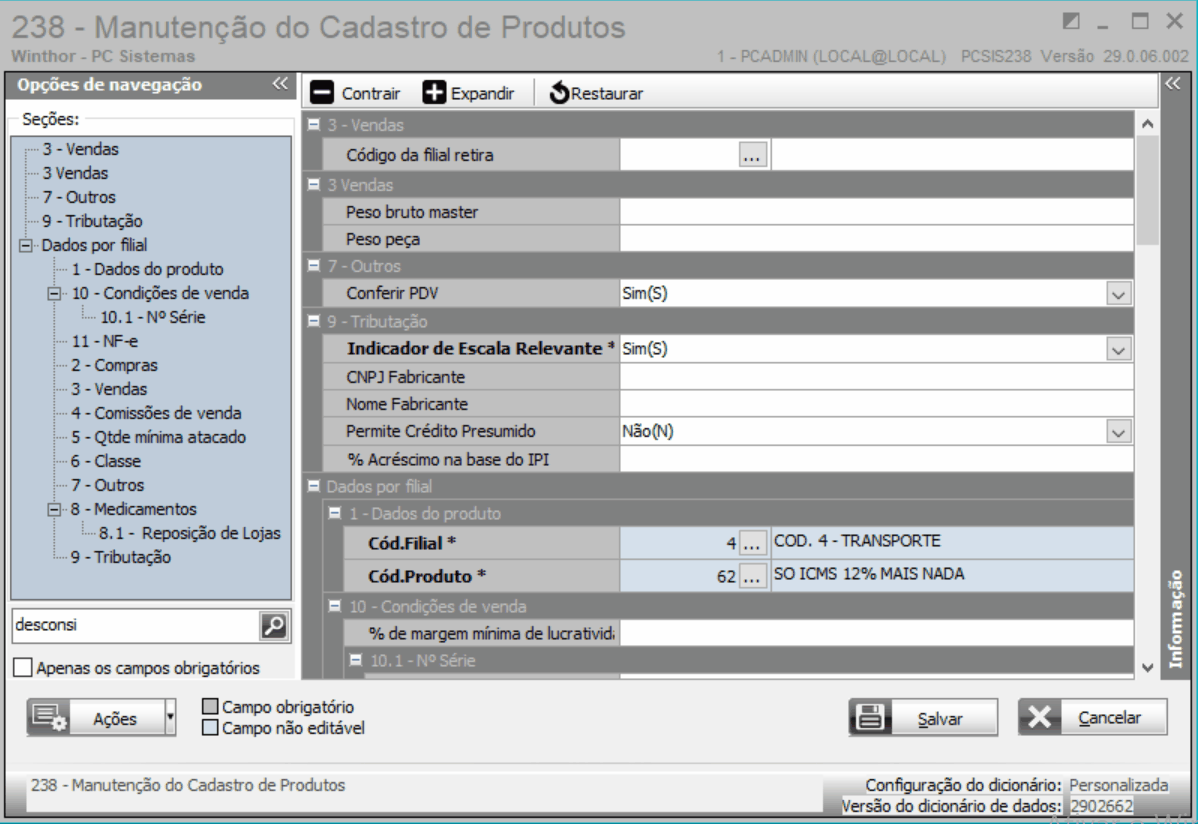The image size is (1198, 824).
Task: Click COD. 4 - TRANSPORTE description text
Action: pos(857,541)
